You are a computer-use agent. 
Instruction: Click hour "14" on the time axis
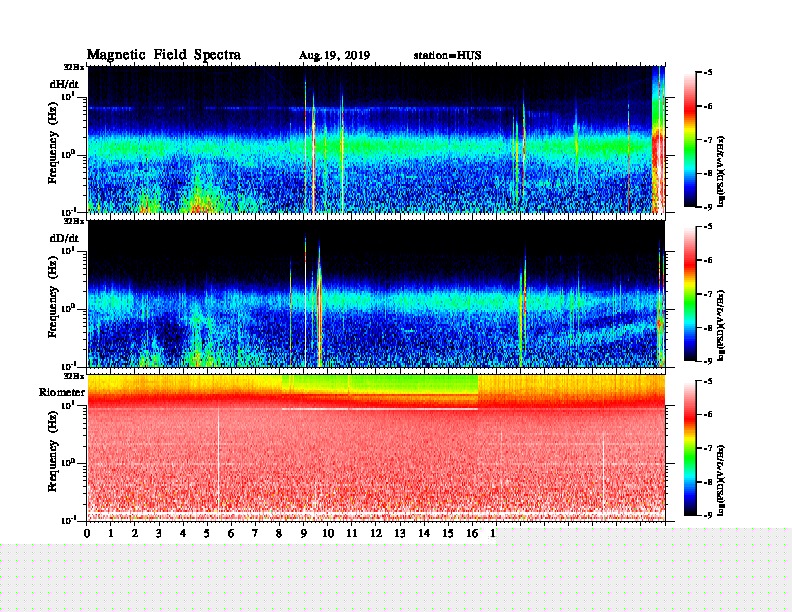point(424,533)
